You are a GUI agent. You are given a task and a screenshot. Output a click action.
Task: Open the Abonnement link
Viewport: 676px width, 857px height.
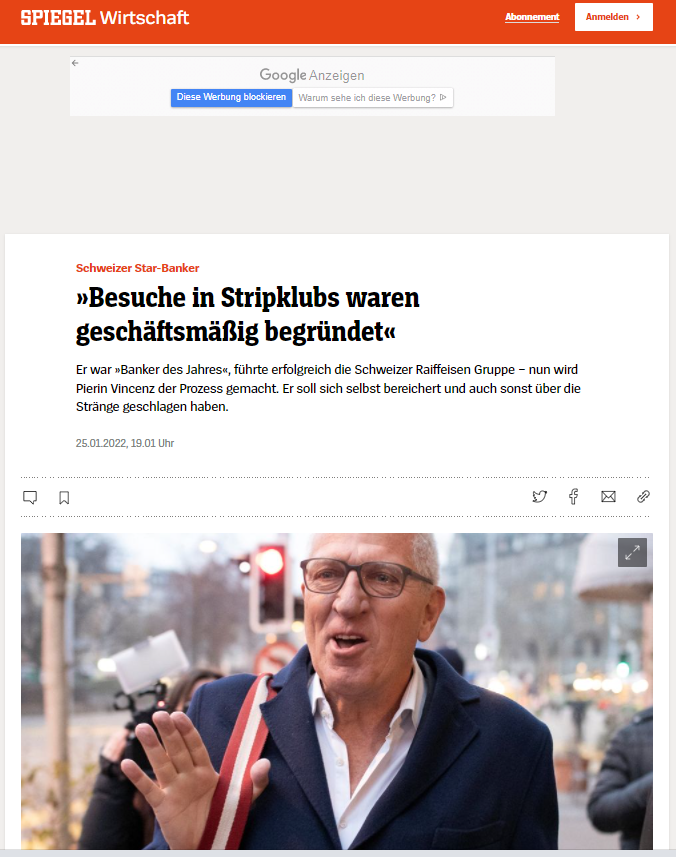click(532, 17)
